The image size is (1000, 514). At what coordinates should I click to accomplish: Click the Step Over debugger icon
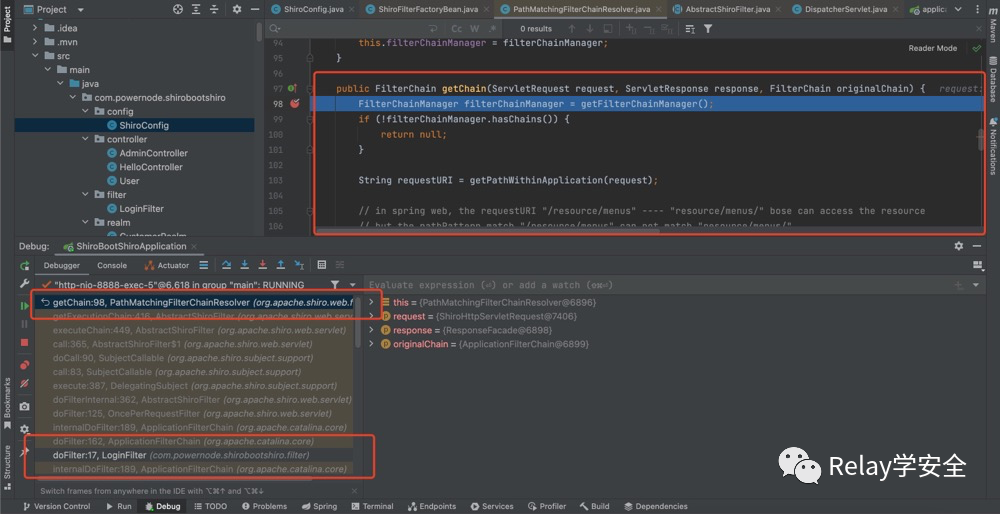226,265
